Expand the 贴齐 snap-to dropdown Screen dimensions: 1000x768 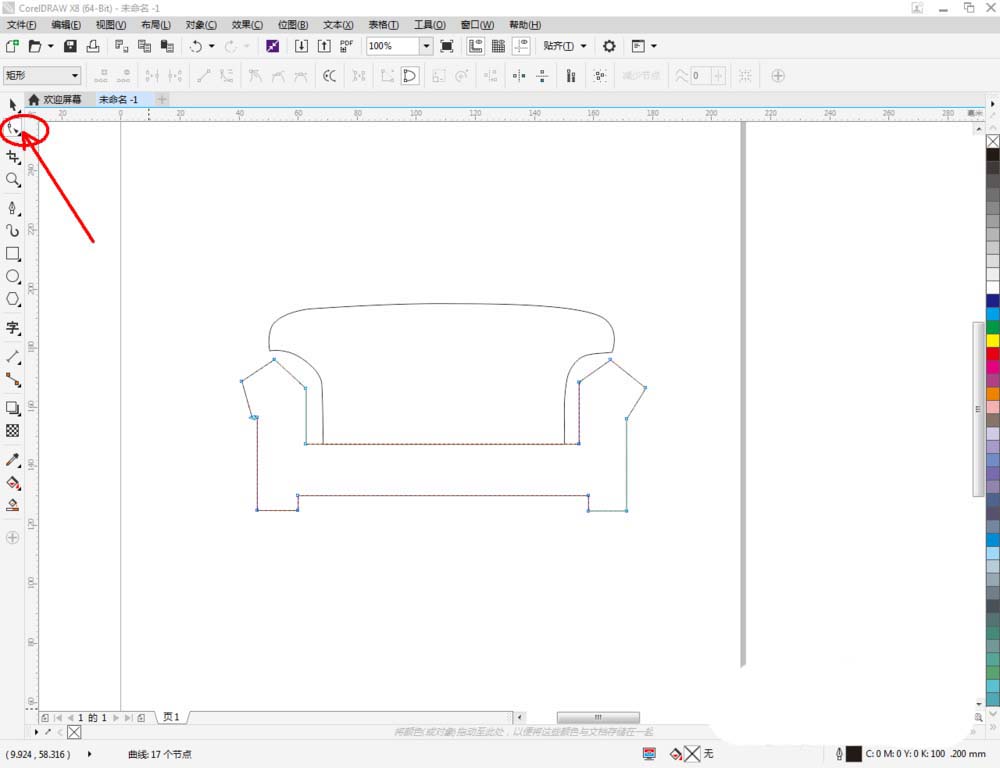(x=582, y=46)
